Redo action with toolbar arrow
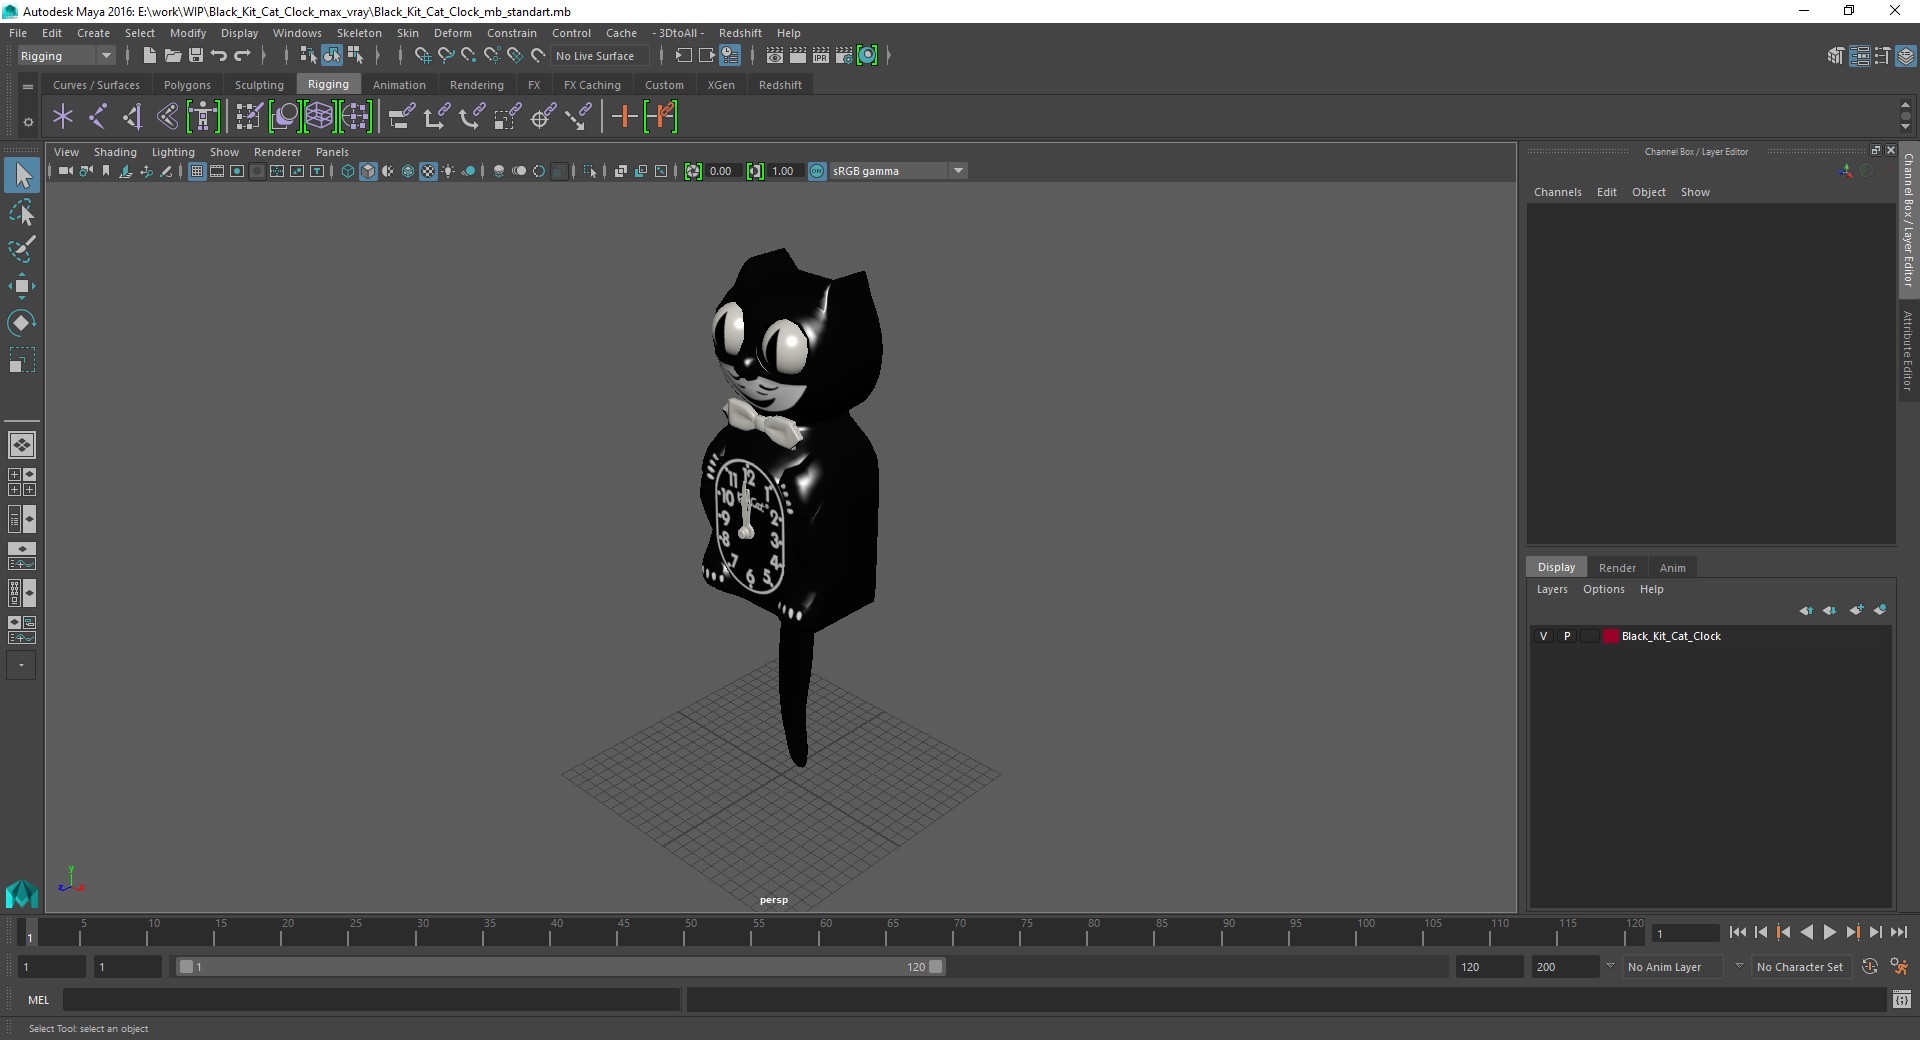The width and height of the screenshot is (1920, 1040). [x=242, y=56]
